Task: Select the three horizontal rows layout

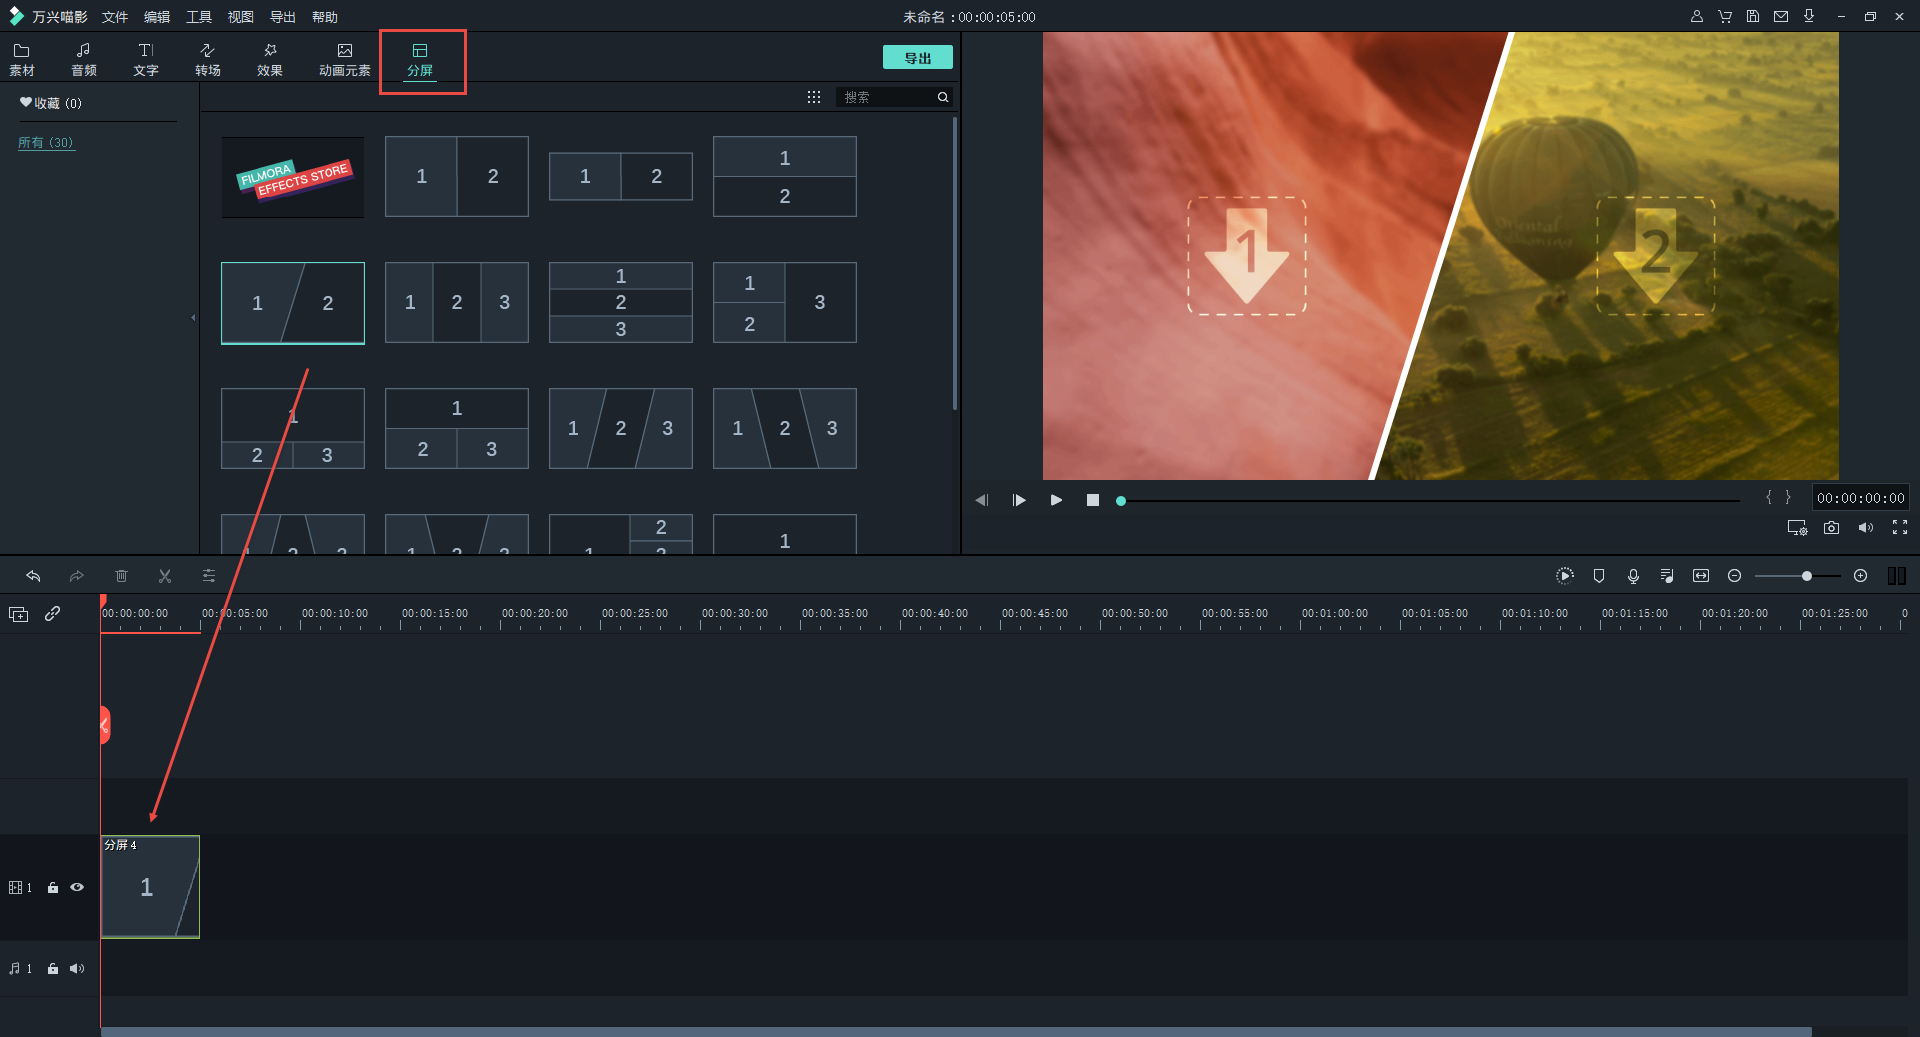Action: (x=621, y=303)
